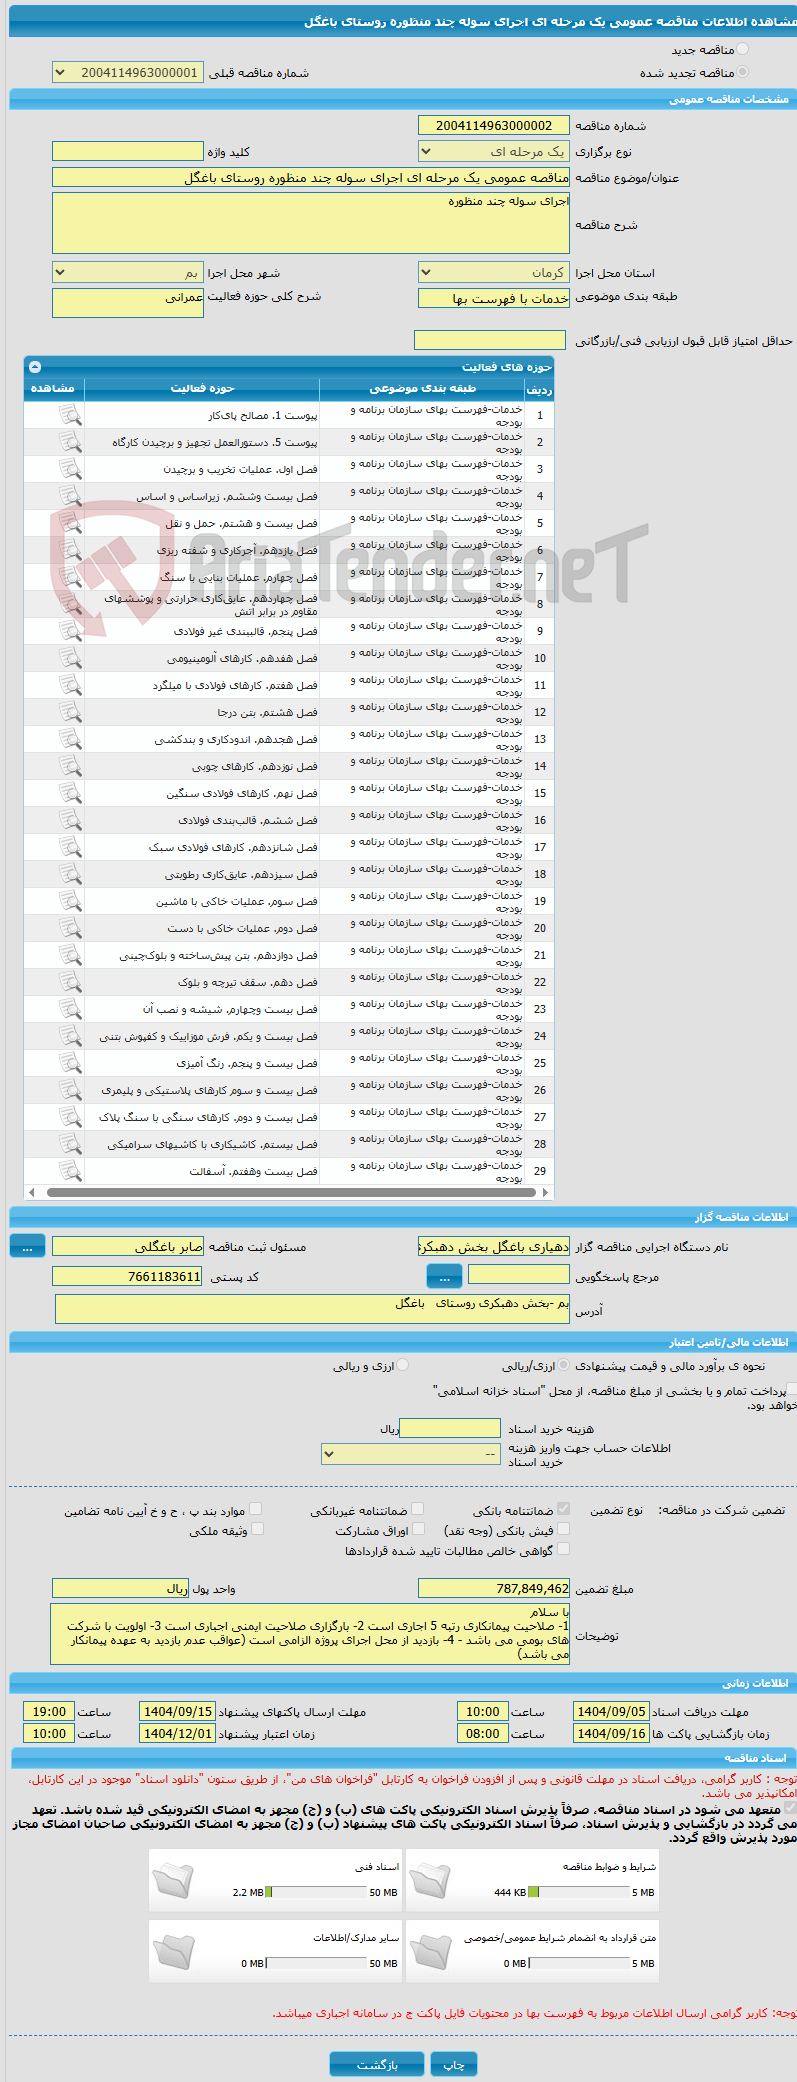Open view icon for activity row 3
The height and width of the screenshot is (2082, 797).
tap(70, 469)
